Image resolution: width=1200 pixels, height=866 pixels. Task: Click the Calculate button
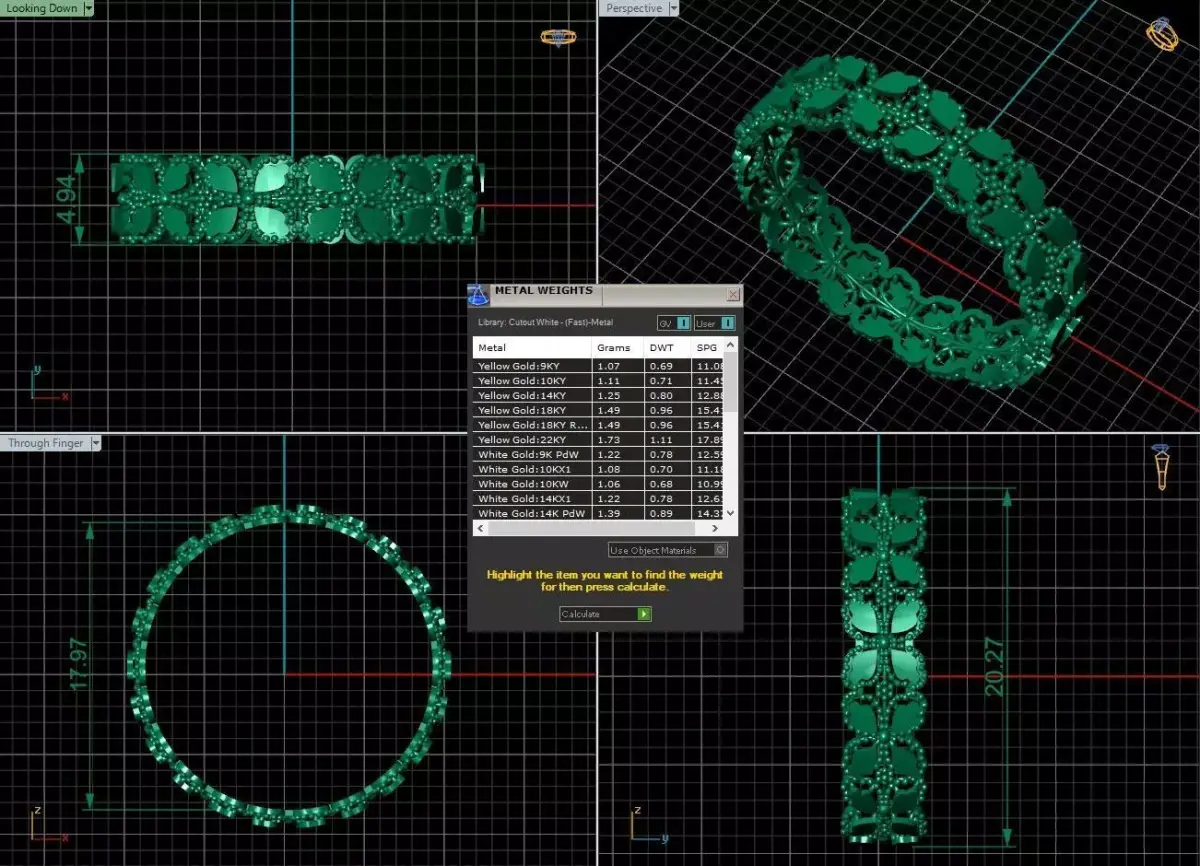click(605, 614)
